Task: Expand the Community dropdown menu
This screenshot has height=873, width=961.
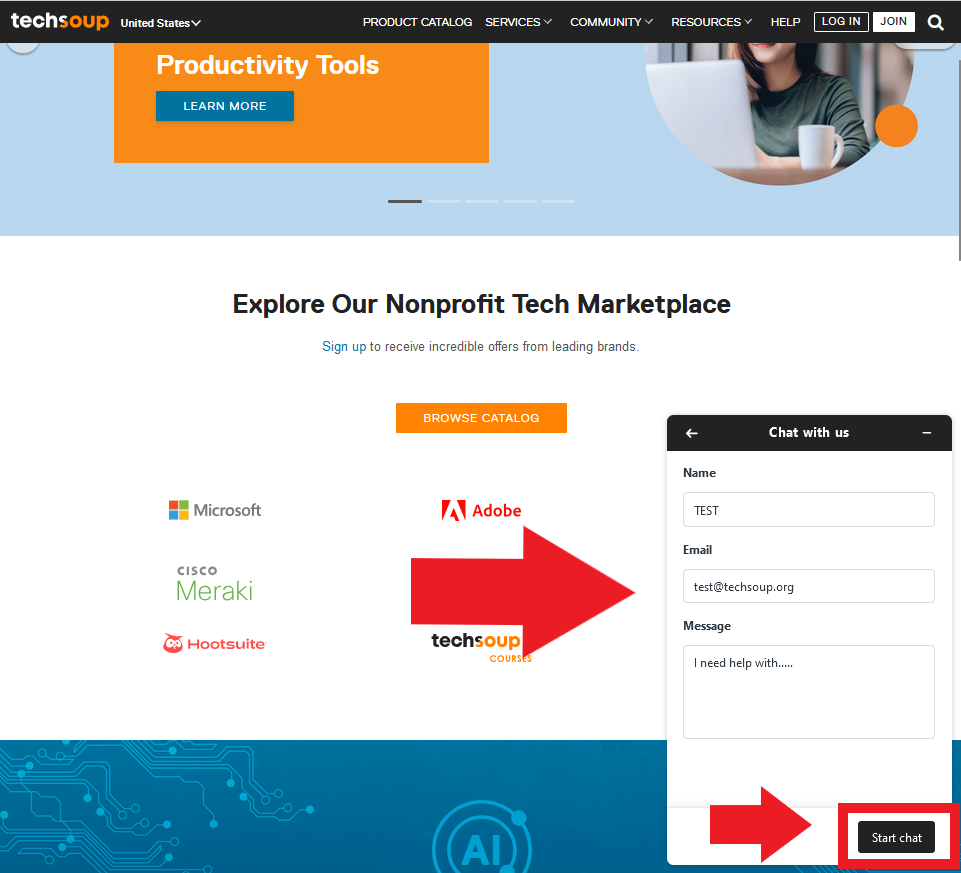Action: pos(611,21)
